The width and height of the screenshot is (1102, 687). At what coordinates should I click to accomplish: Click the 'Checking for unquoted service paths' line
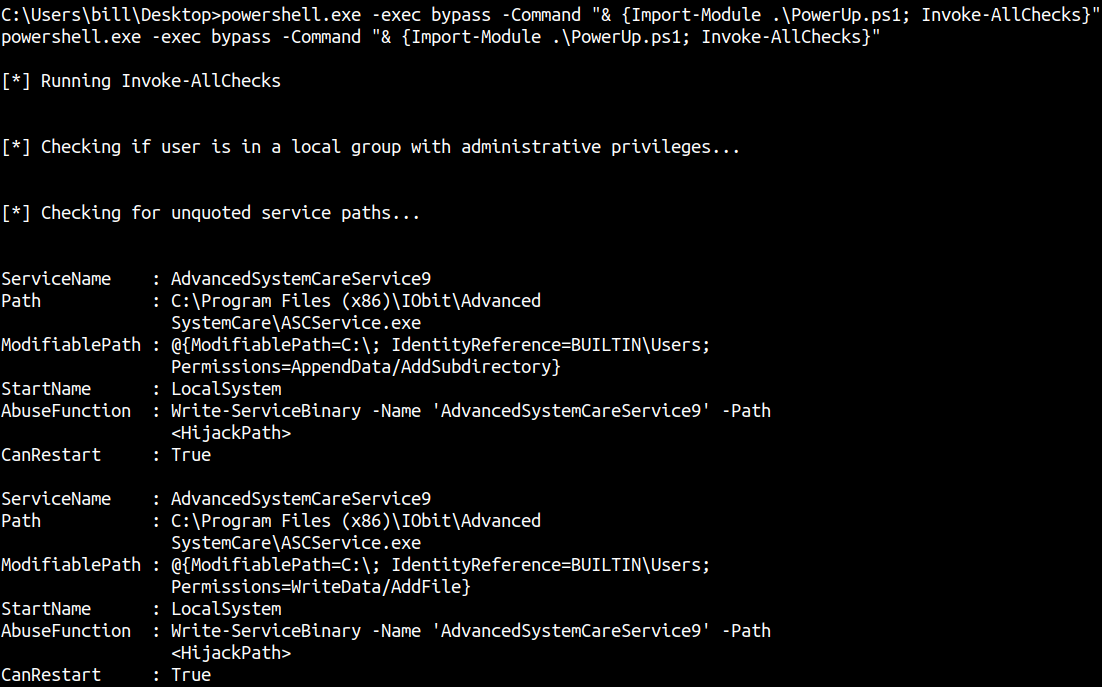click(x=211, y=214)
